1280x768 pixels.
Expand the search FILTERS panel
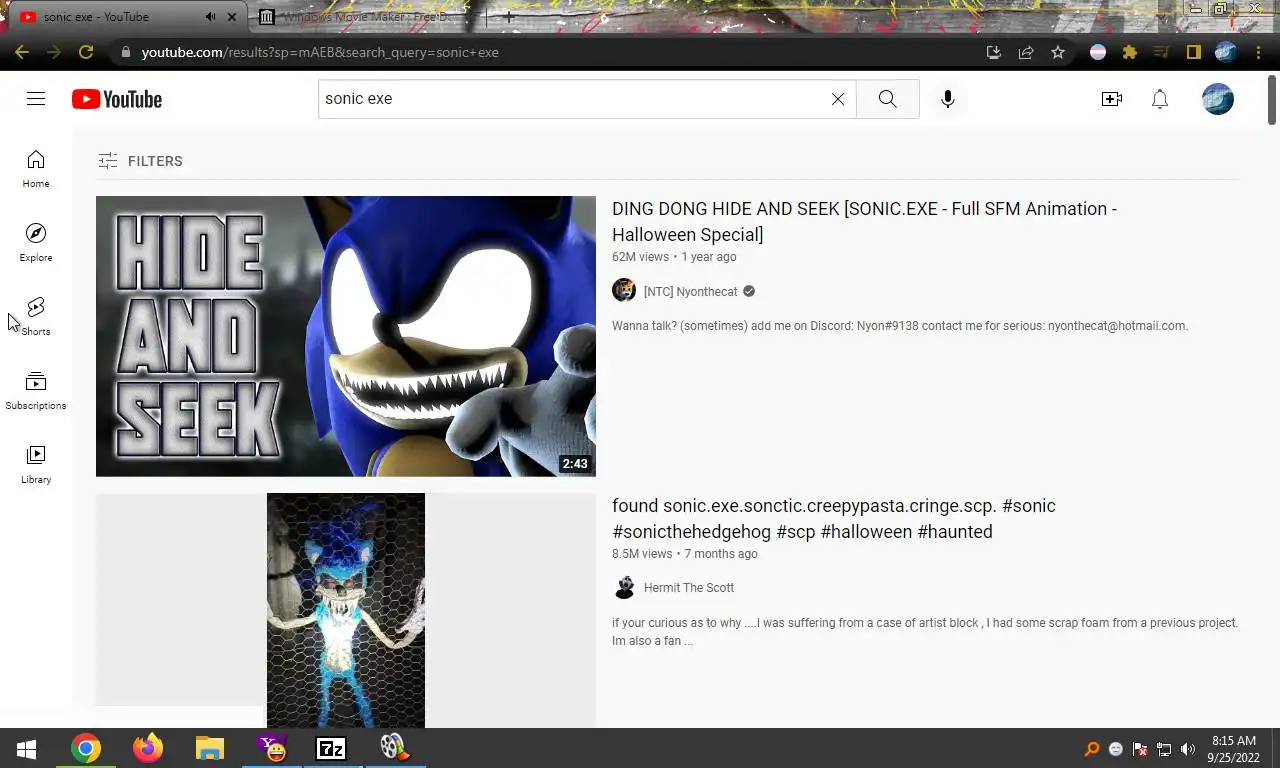click(x=140, y=161)
